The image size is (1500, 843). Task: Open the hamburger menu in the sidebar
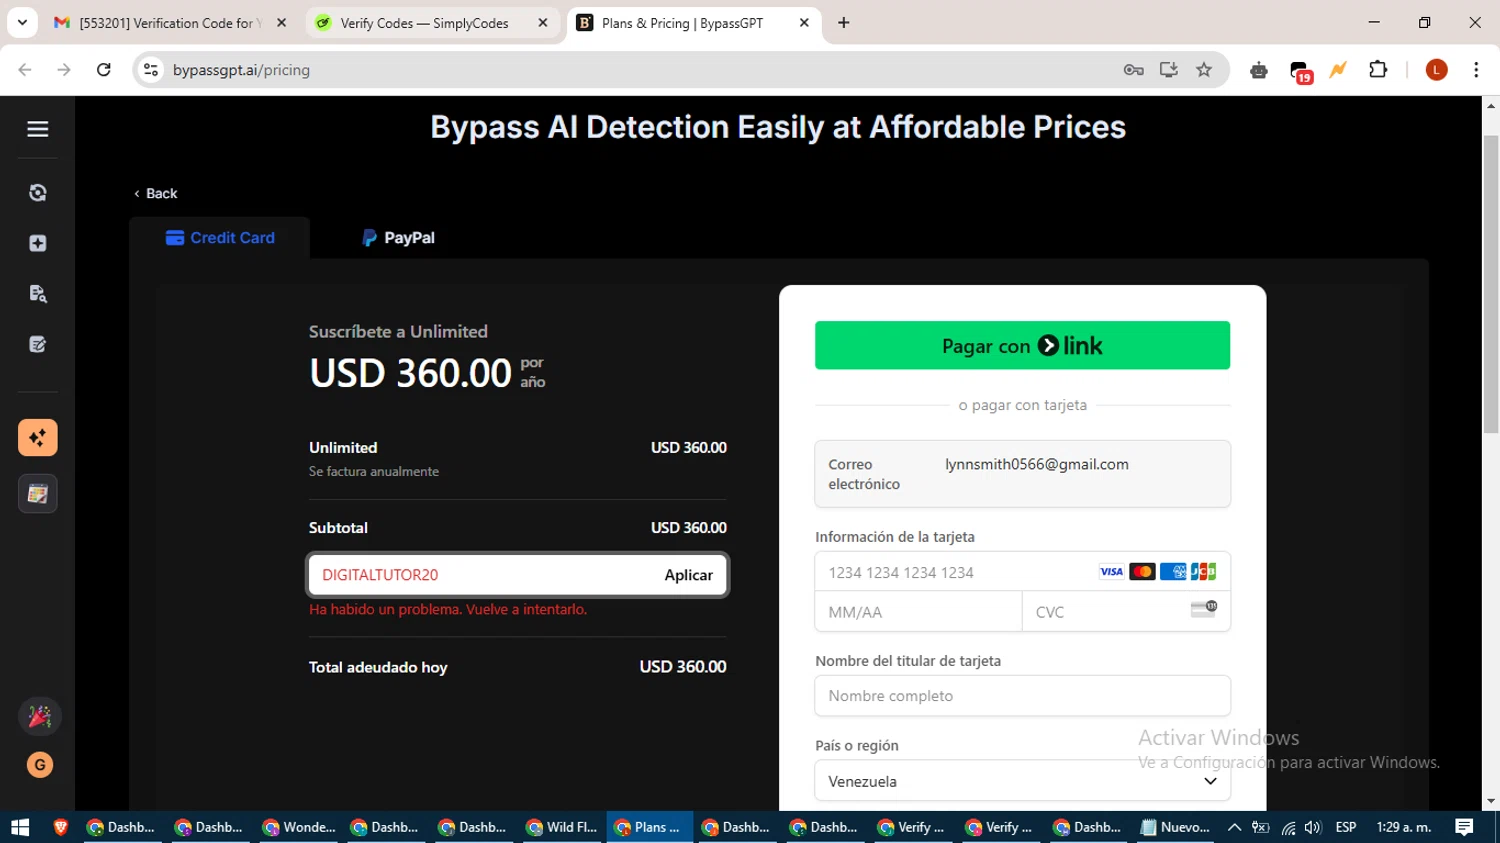click(38, 129)
